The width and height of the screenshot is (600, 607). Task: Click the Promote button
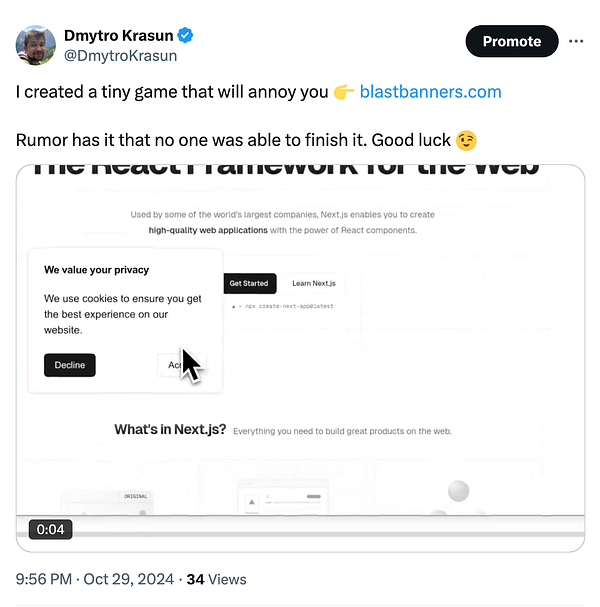click(x=512, y=41)
